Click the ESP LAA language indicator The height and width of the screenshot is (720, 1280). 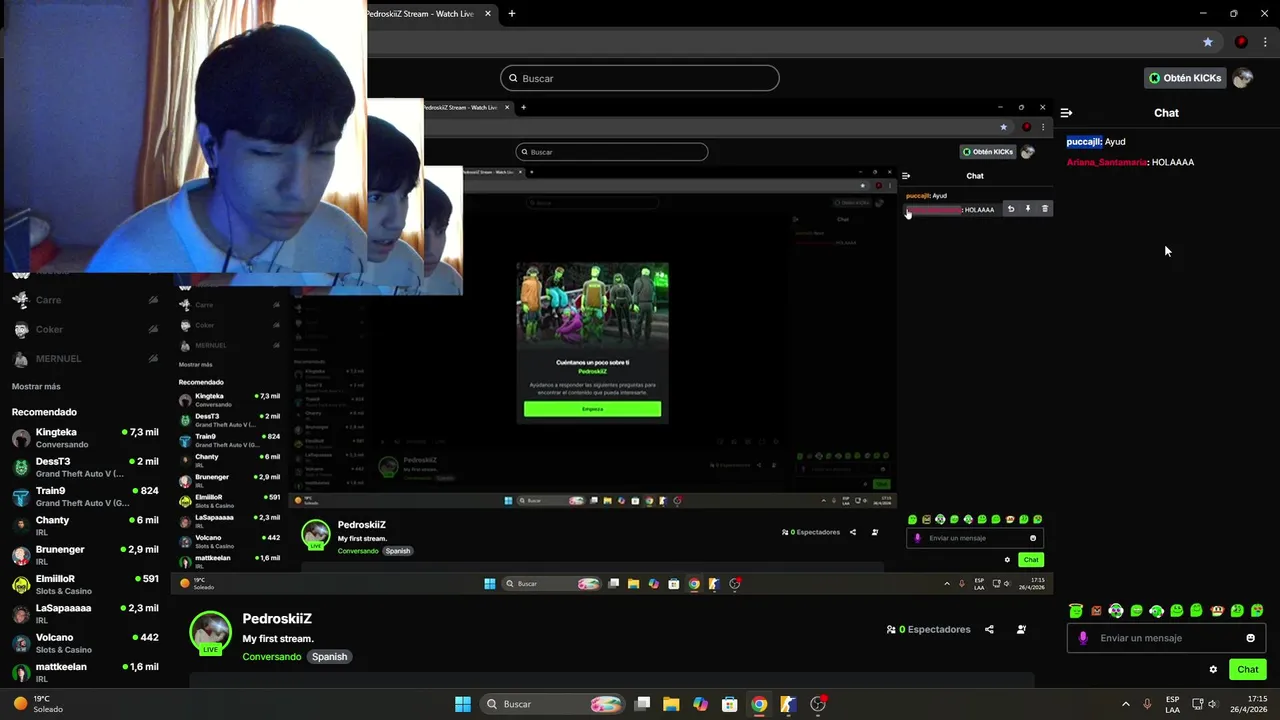[x=1172, y=704]
